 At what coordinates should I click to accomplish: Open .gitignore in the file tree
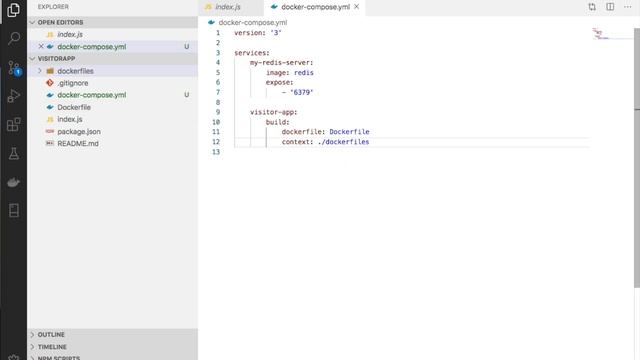[x=113, y=83]
